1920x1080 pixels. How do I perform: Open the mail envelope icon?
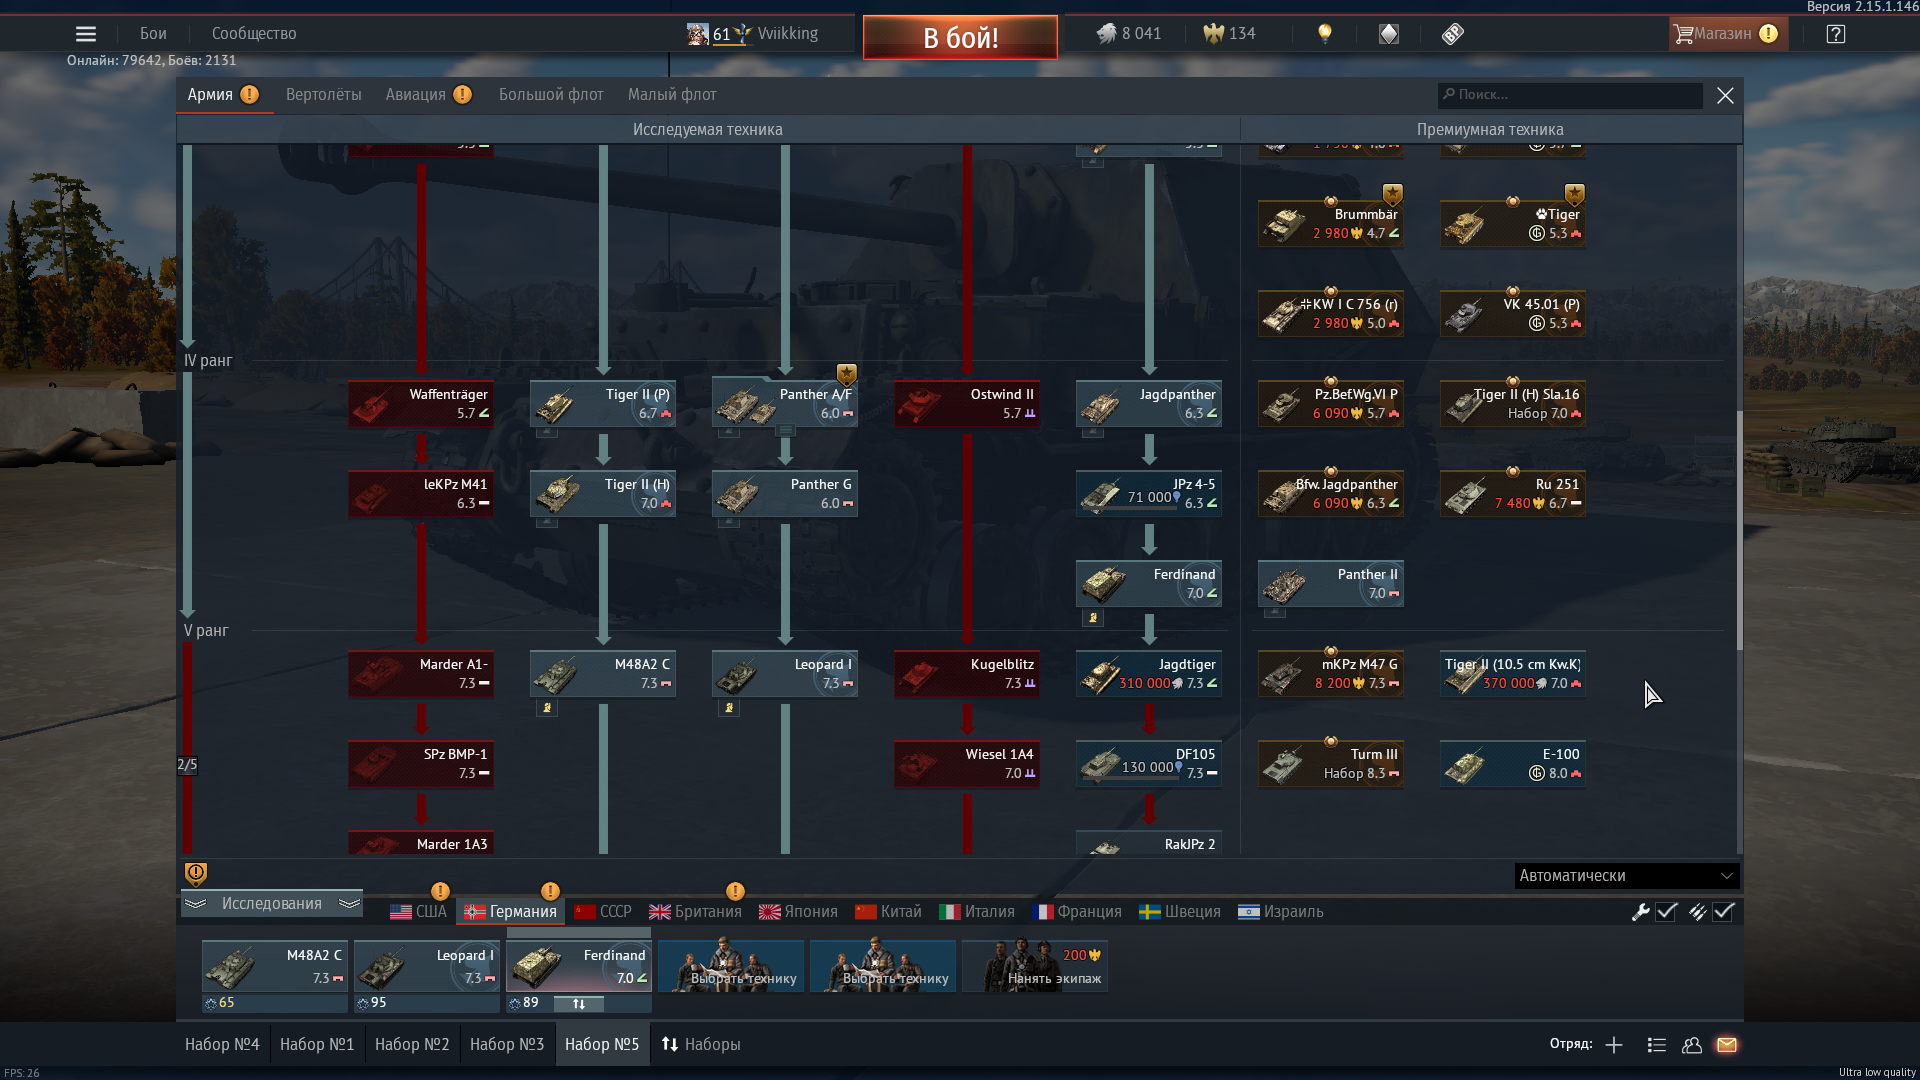coord(1727,1045)
